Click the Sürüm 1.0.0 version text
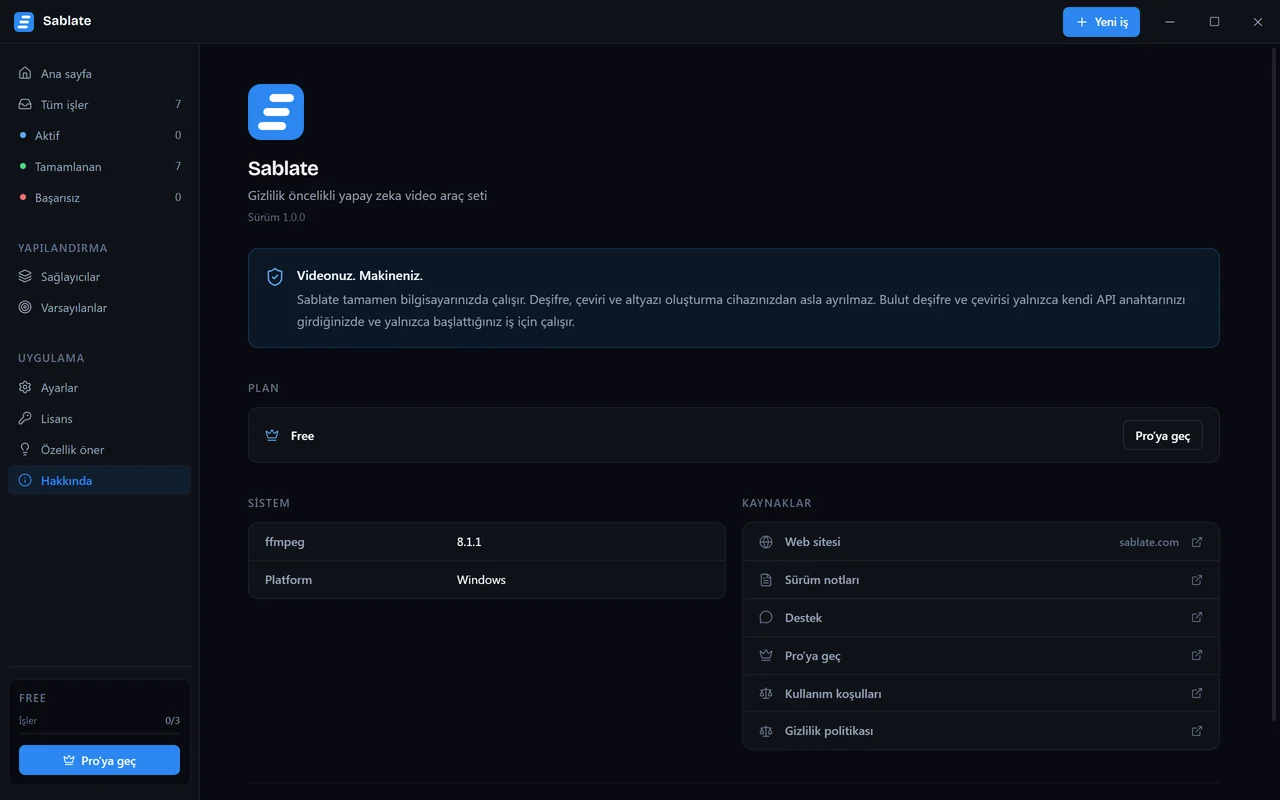The height and width of the screenshot is (800, 1280). point(277,217)
